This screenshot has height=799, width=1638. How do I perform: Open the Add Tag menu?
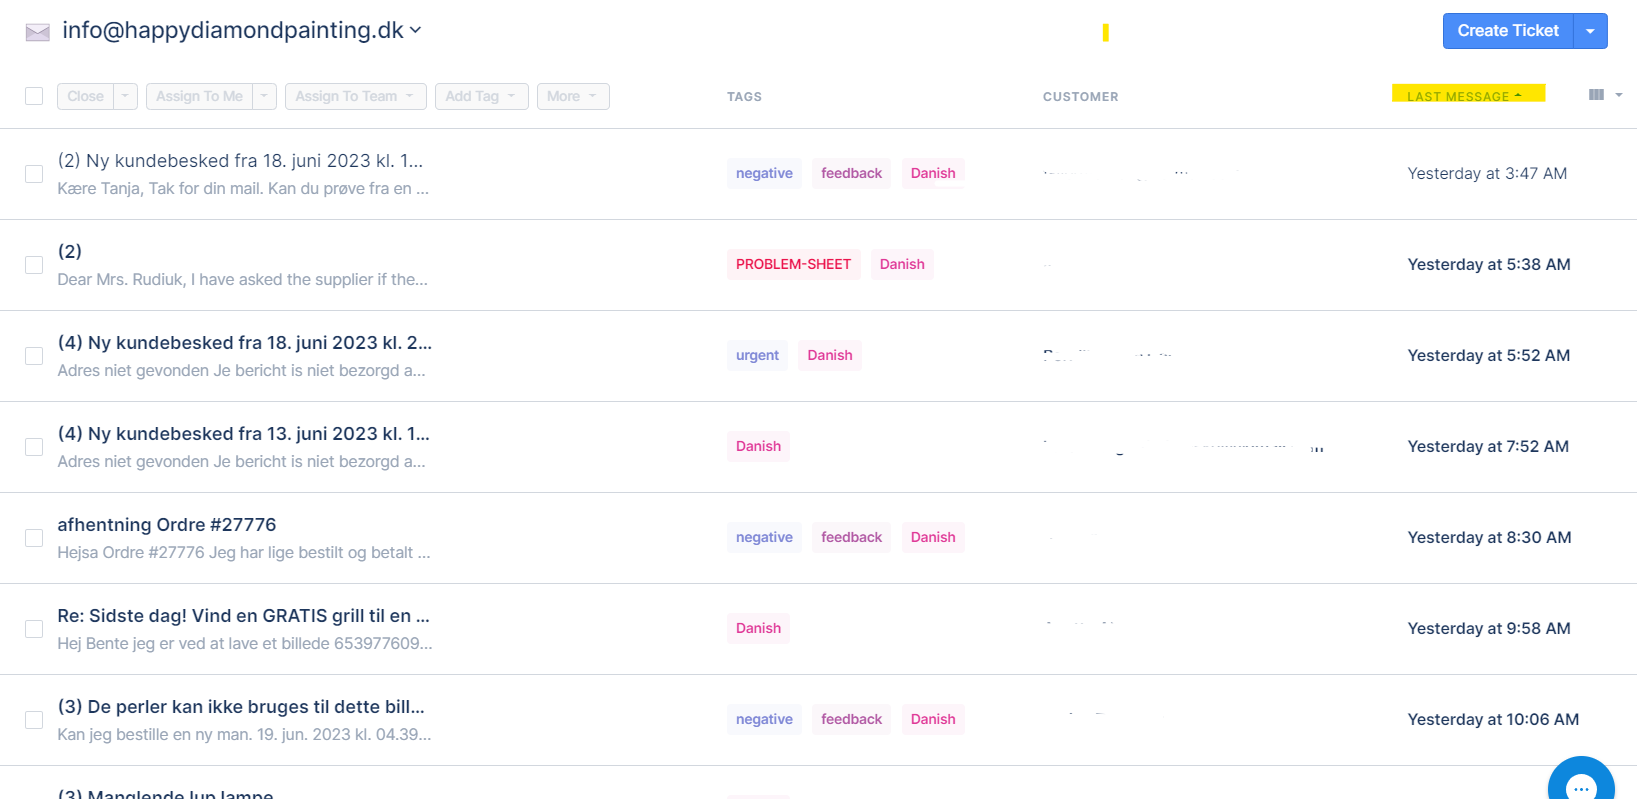coord(481,96)
